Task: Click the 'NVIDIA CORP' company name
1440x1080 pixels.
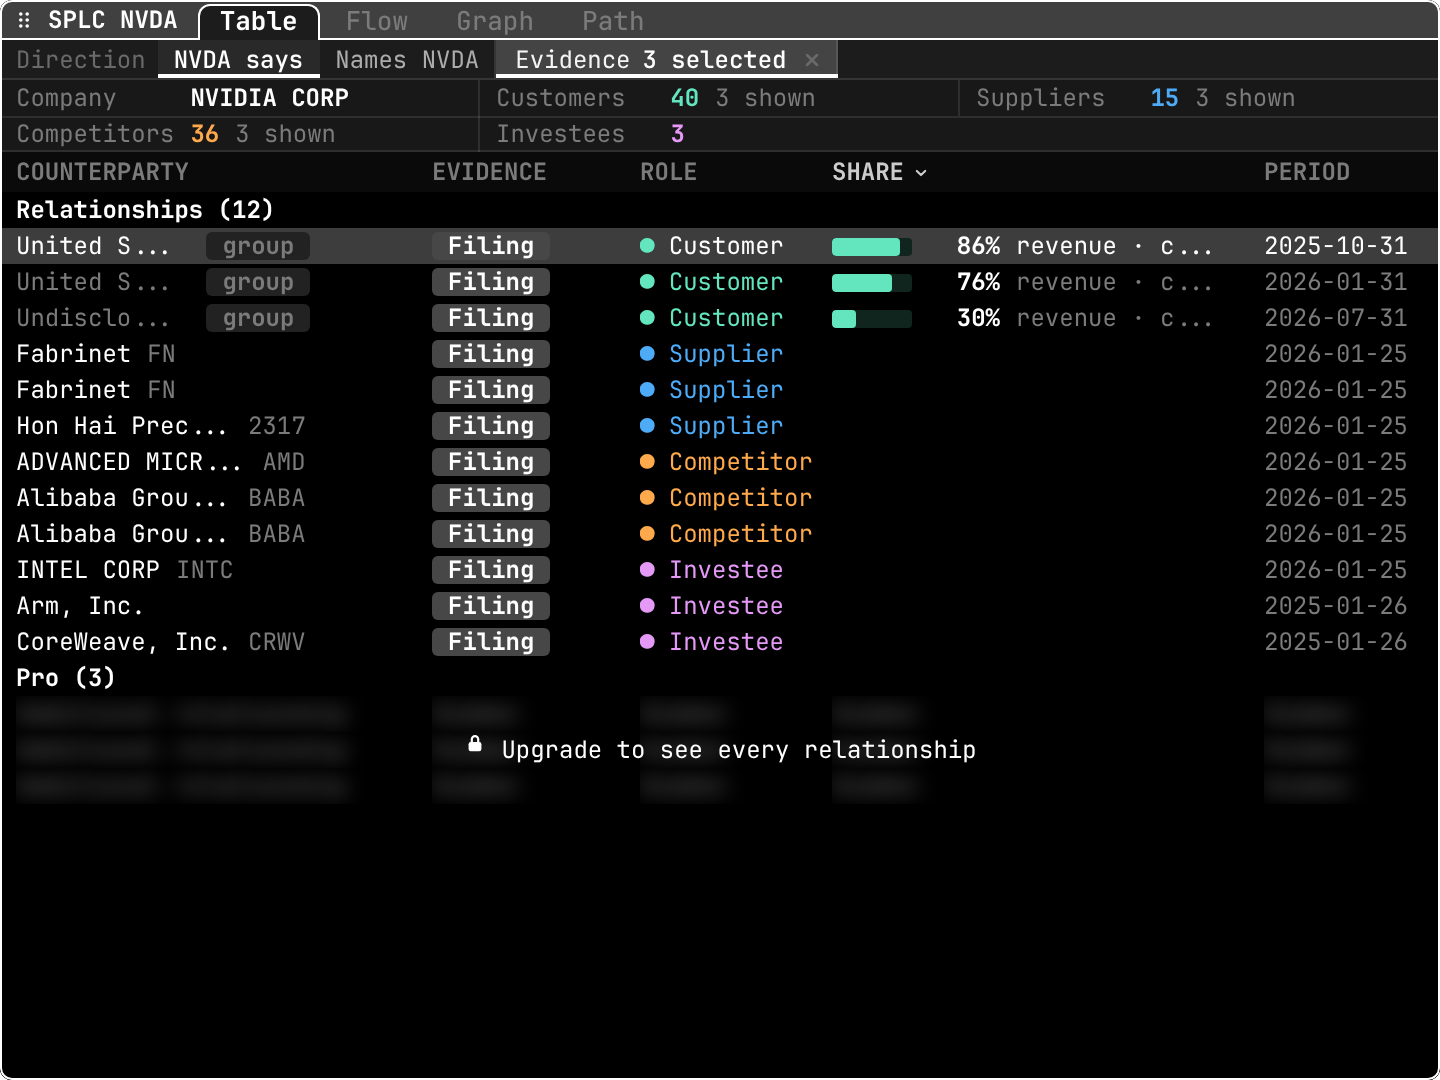Action: click(x=270, y=98)
